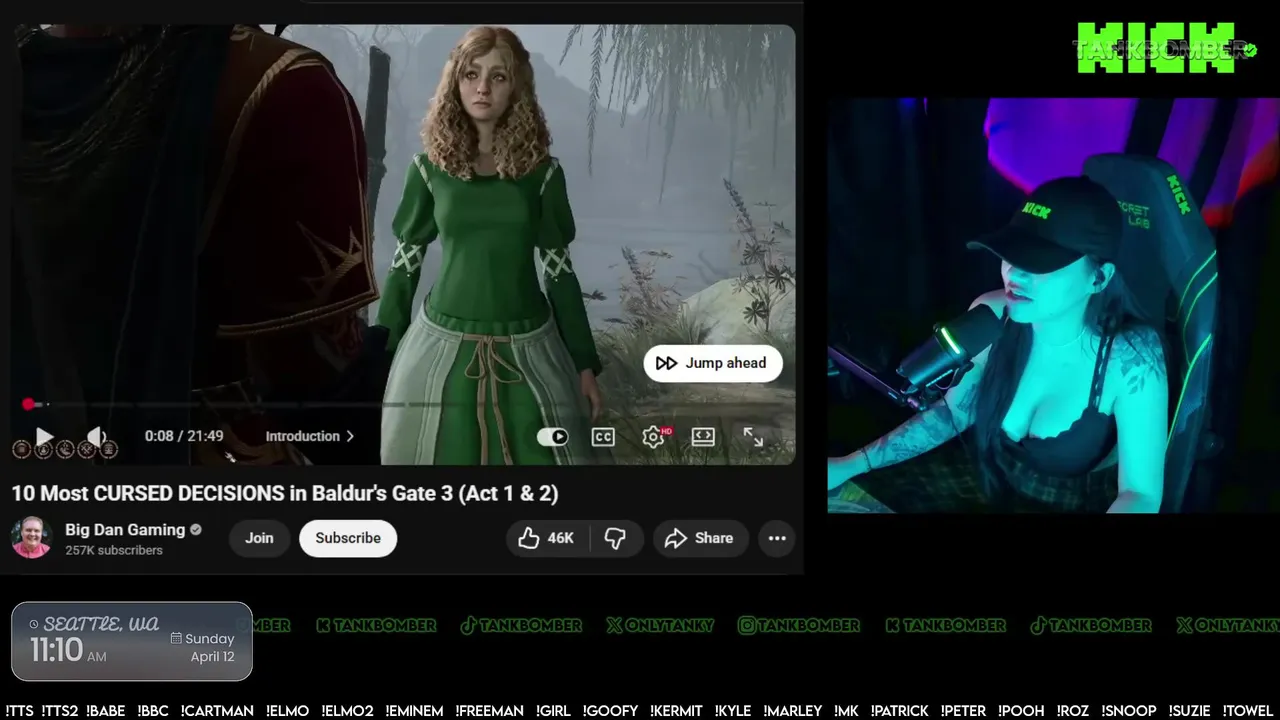Open the Big Dan Gaming channel name

pyautogui.click(x=125, y=530)
